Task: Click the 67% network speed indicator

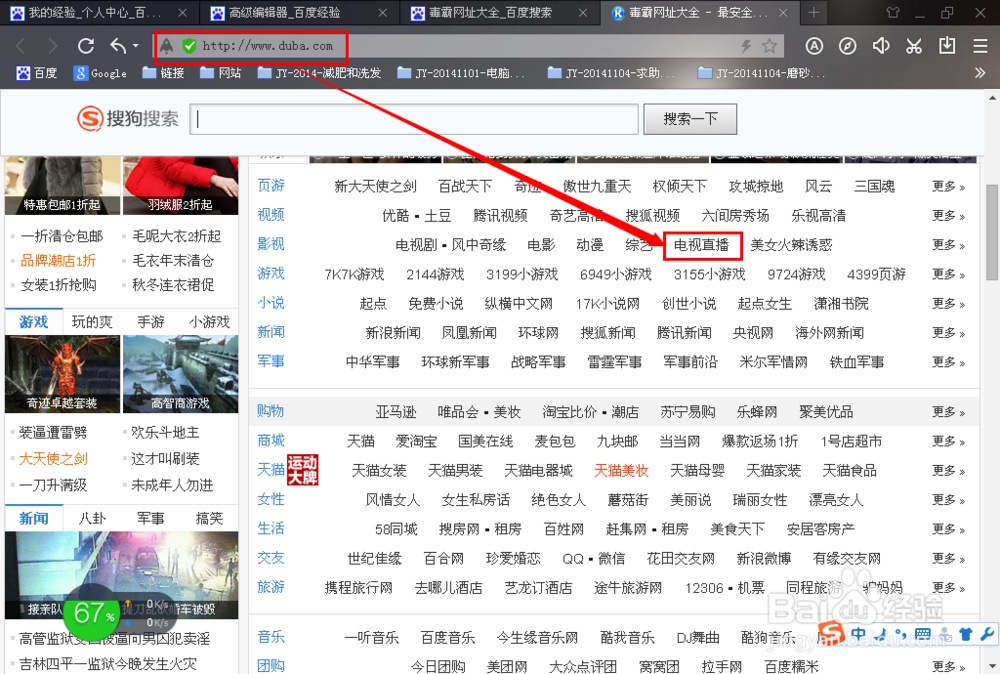Action: 92,617
